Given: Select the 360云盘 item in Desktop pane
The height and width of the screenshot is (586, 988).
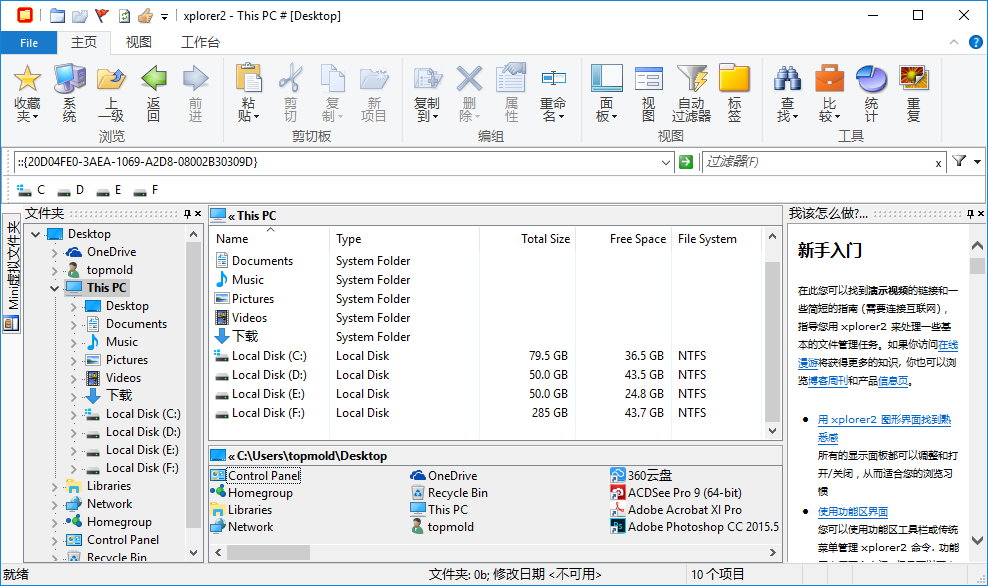Looking at the screenshot, I should pyautogui.click(x=641, y=476).
